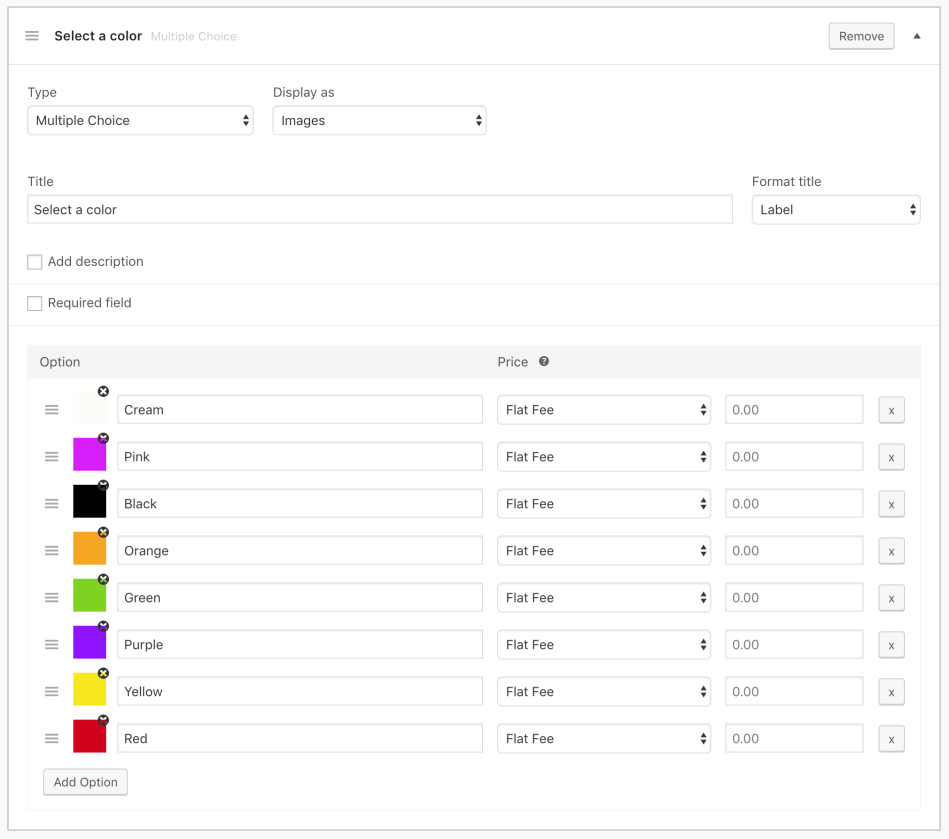Open the Type dropdown showing Multiple Choice
Screen dimensions: 949x839
140,121
